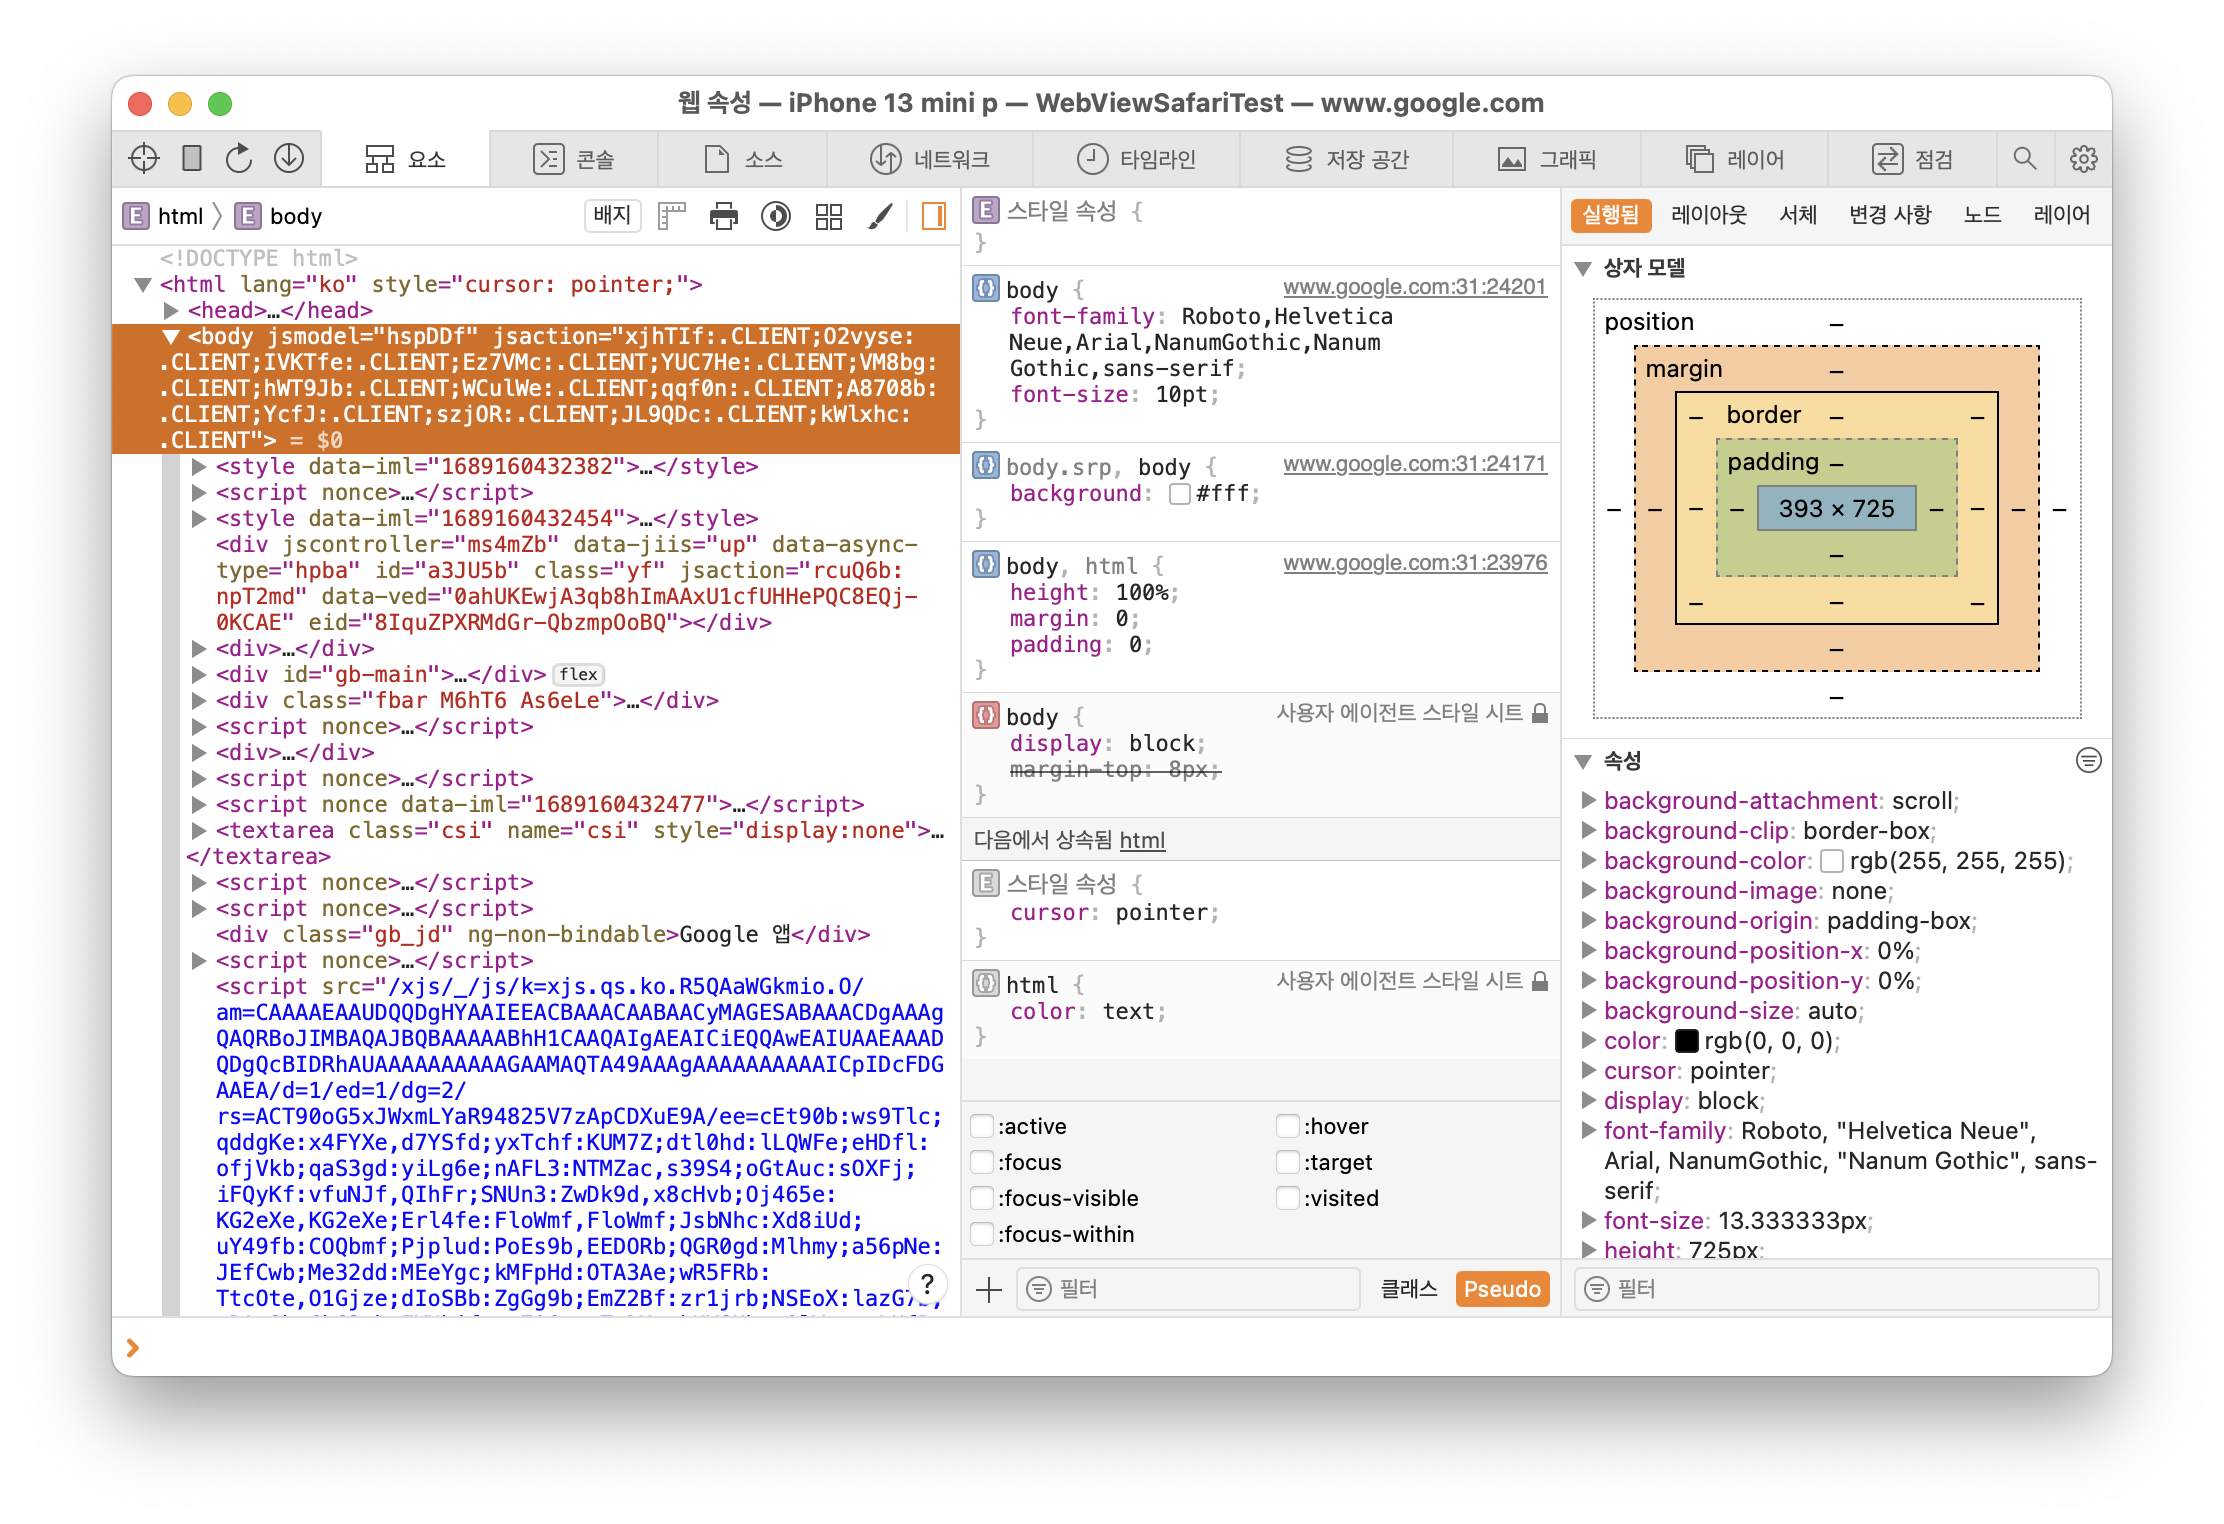Image resolution: width=2224 pixels, height=1524 pixels.
Task: Tick the :focus-within checkbox
Action: pyautogui.click(x=982, y=1234)
